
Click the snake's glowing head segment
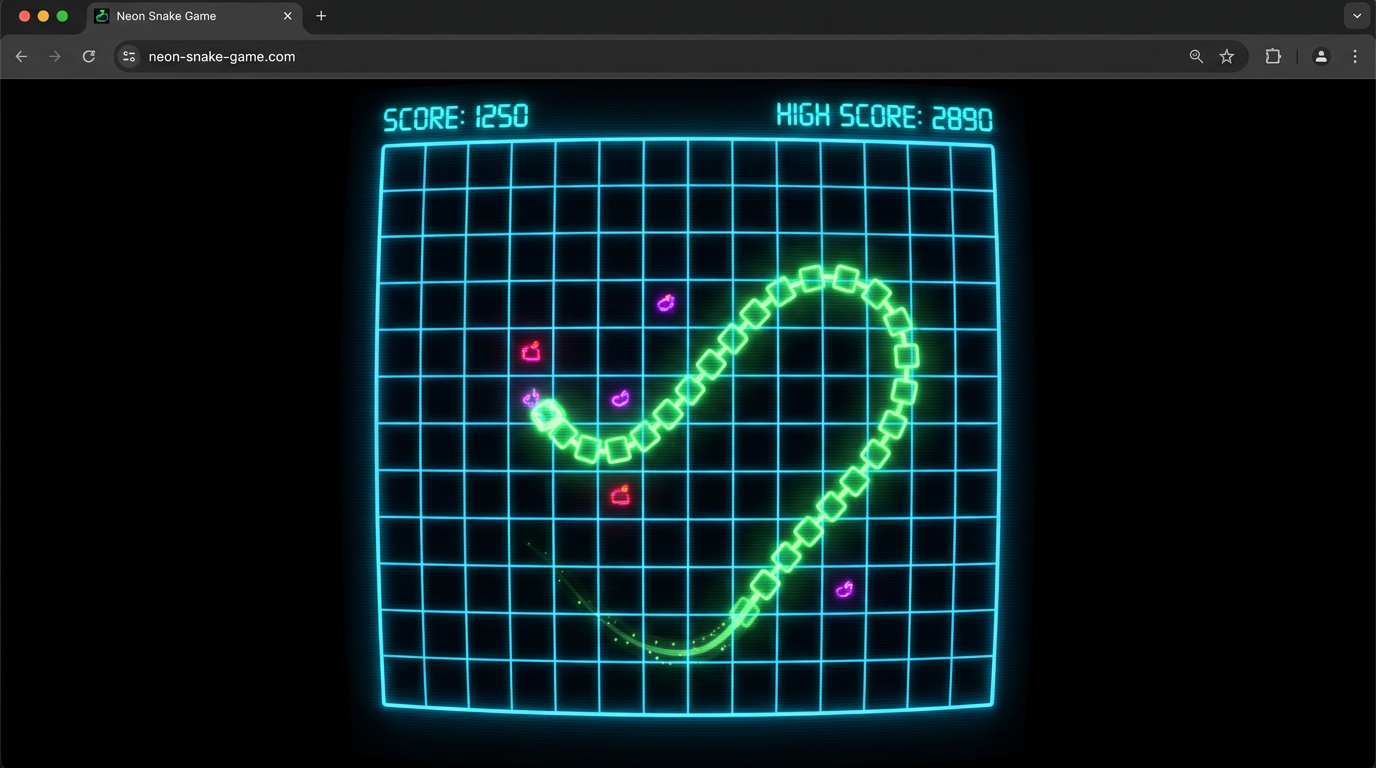pyautogui.click(x=547, y=415)
